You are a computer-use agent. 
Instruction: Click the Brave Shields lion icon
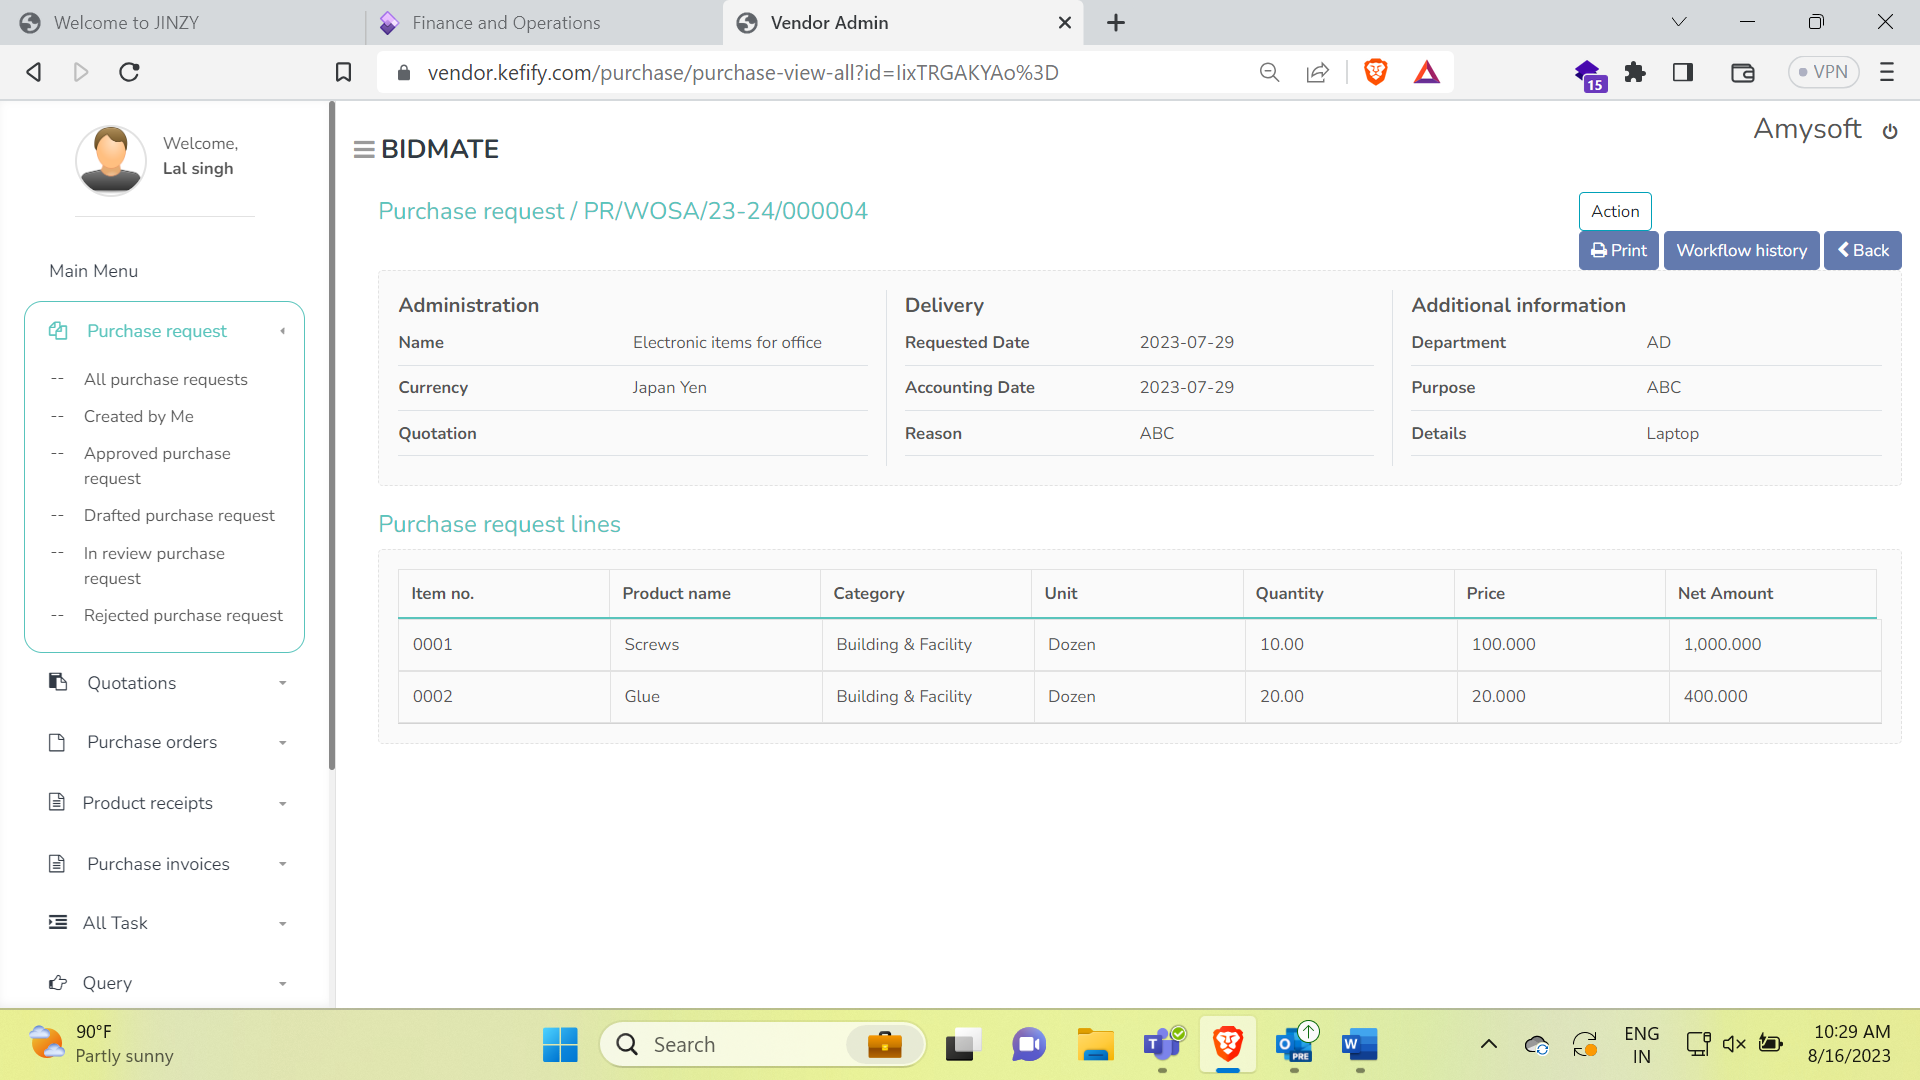tap(1375, 72)
